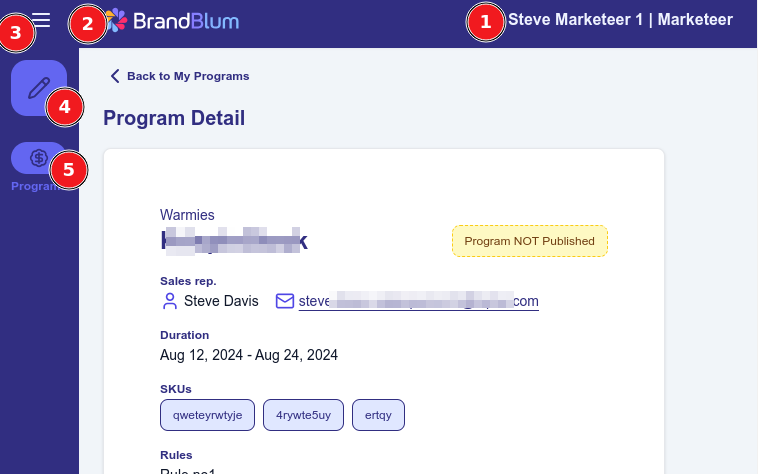758x474 pixels.
Task: Click the envelope icon before the email
Action: (x=285, y=301)
